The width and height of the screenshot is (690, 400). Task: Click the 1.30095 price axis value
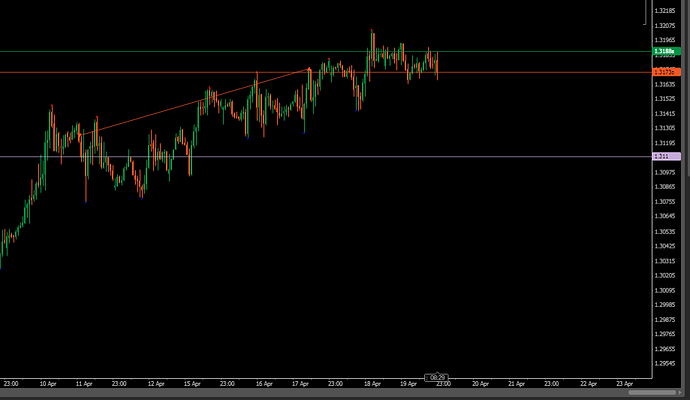pyautogui.click(x=665, y=290)
